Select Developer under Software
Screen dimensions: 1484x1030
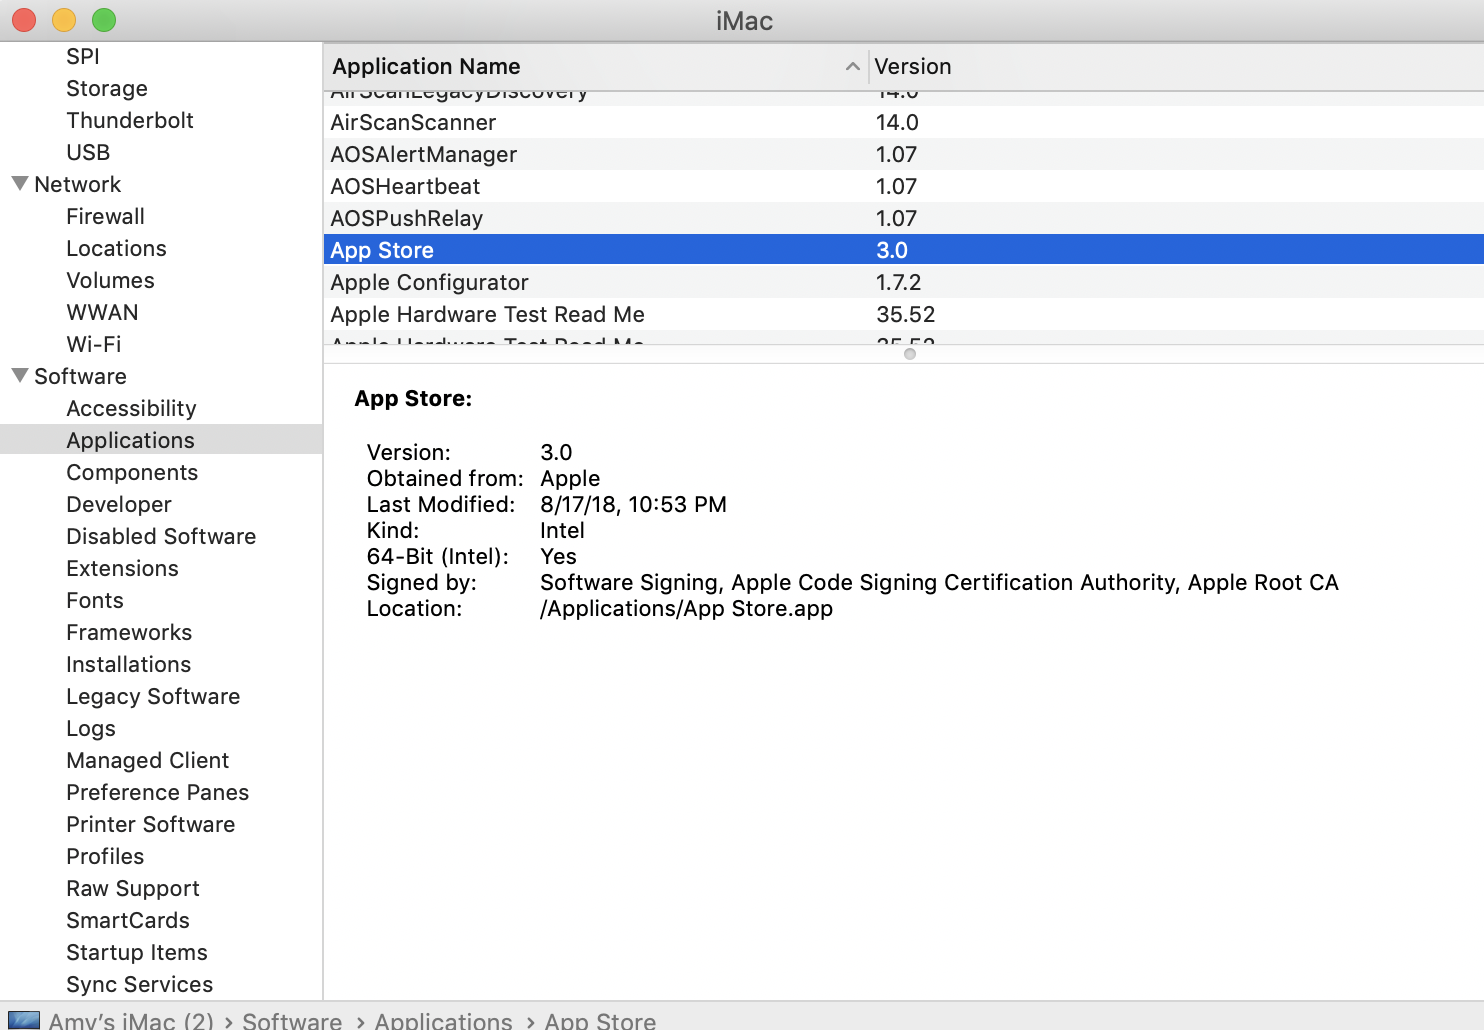[119, 504]
